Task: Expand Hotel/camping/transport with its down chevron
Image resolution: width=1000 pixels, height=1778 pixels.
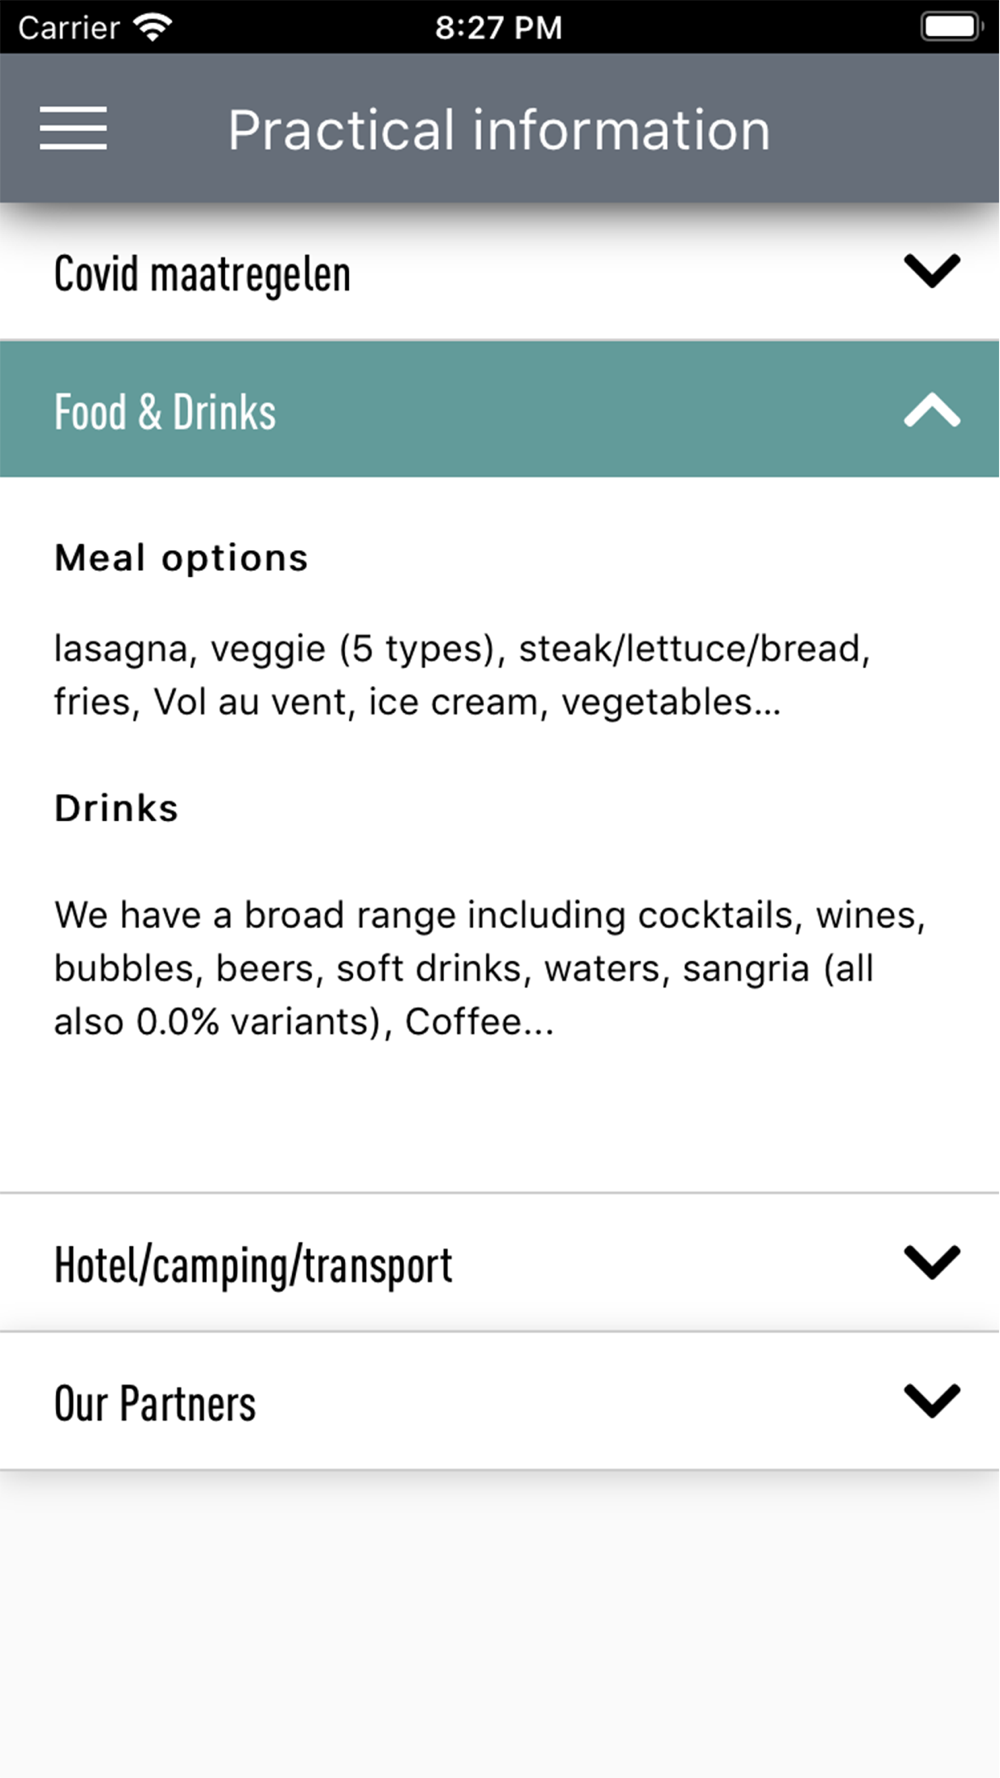Action: click(931, 1262)
